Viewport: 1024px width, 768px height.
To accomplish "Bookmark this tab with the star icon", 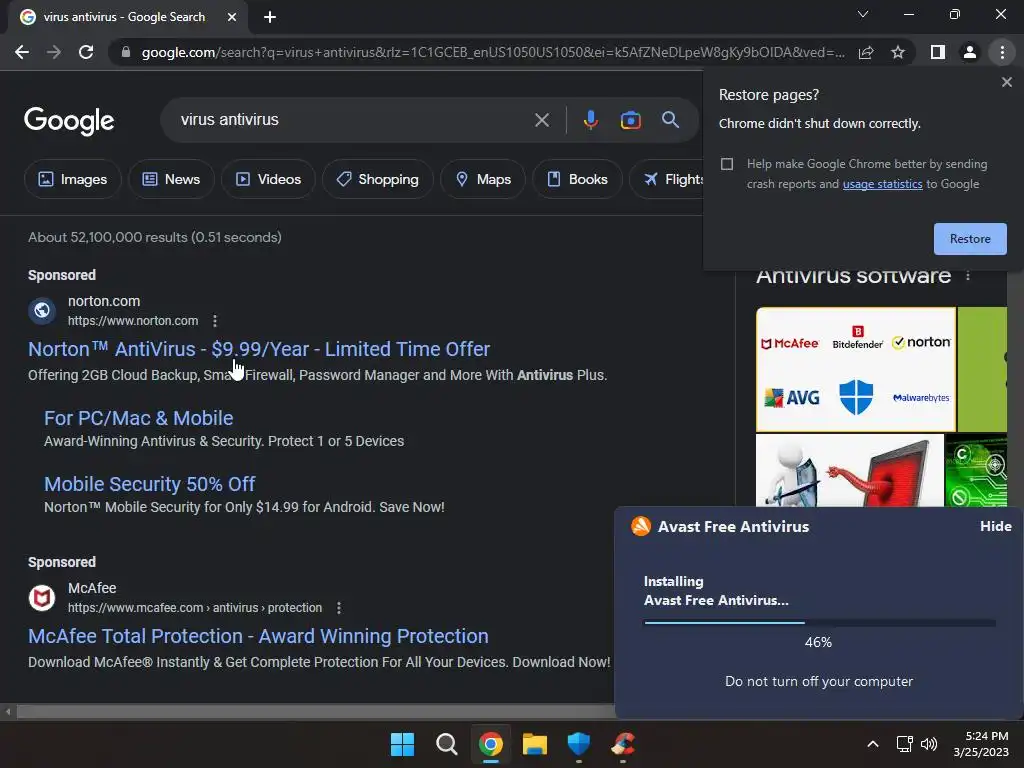I will [x=898, y=52].
